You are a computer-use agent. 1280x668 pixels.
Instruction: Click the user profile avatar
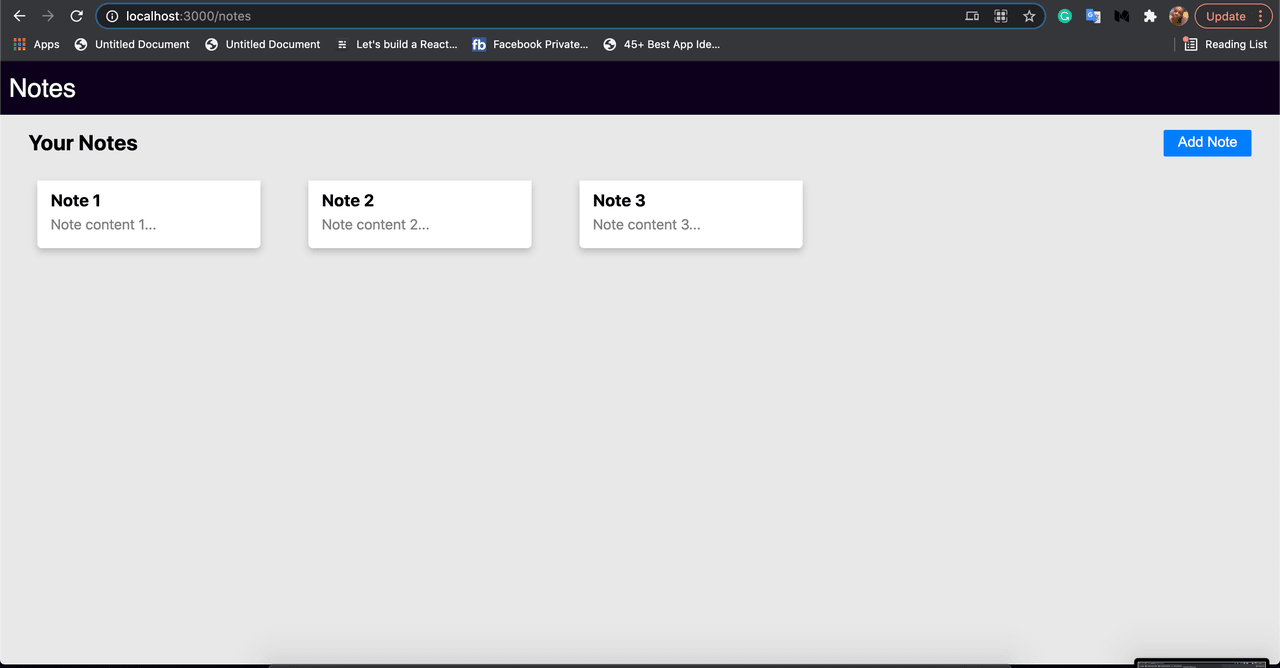click(x=1179, y=16)
